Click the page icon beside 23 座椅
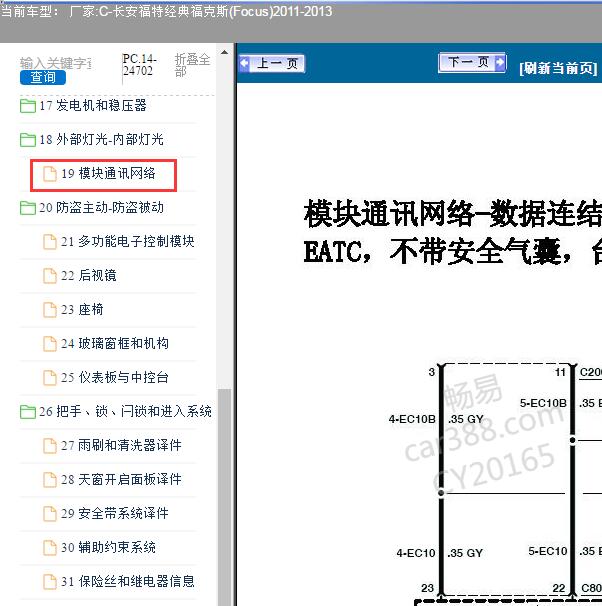 [x=49, y=310]
